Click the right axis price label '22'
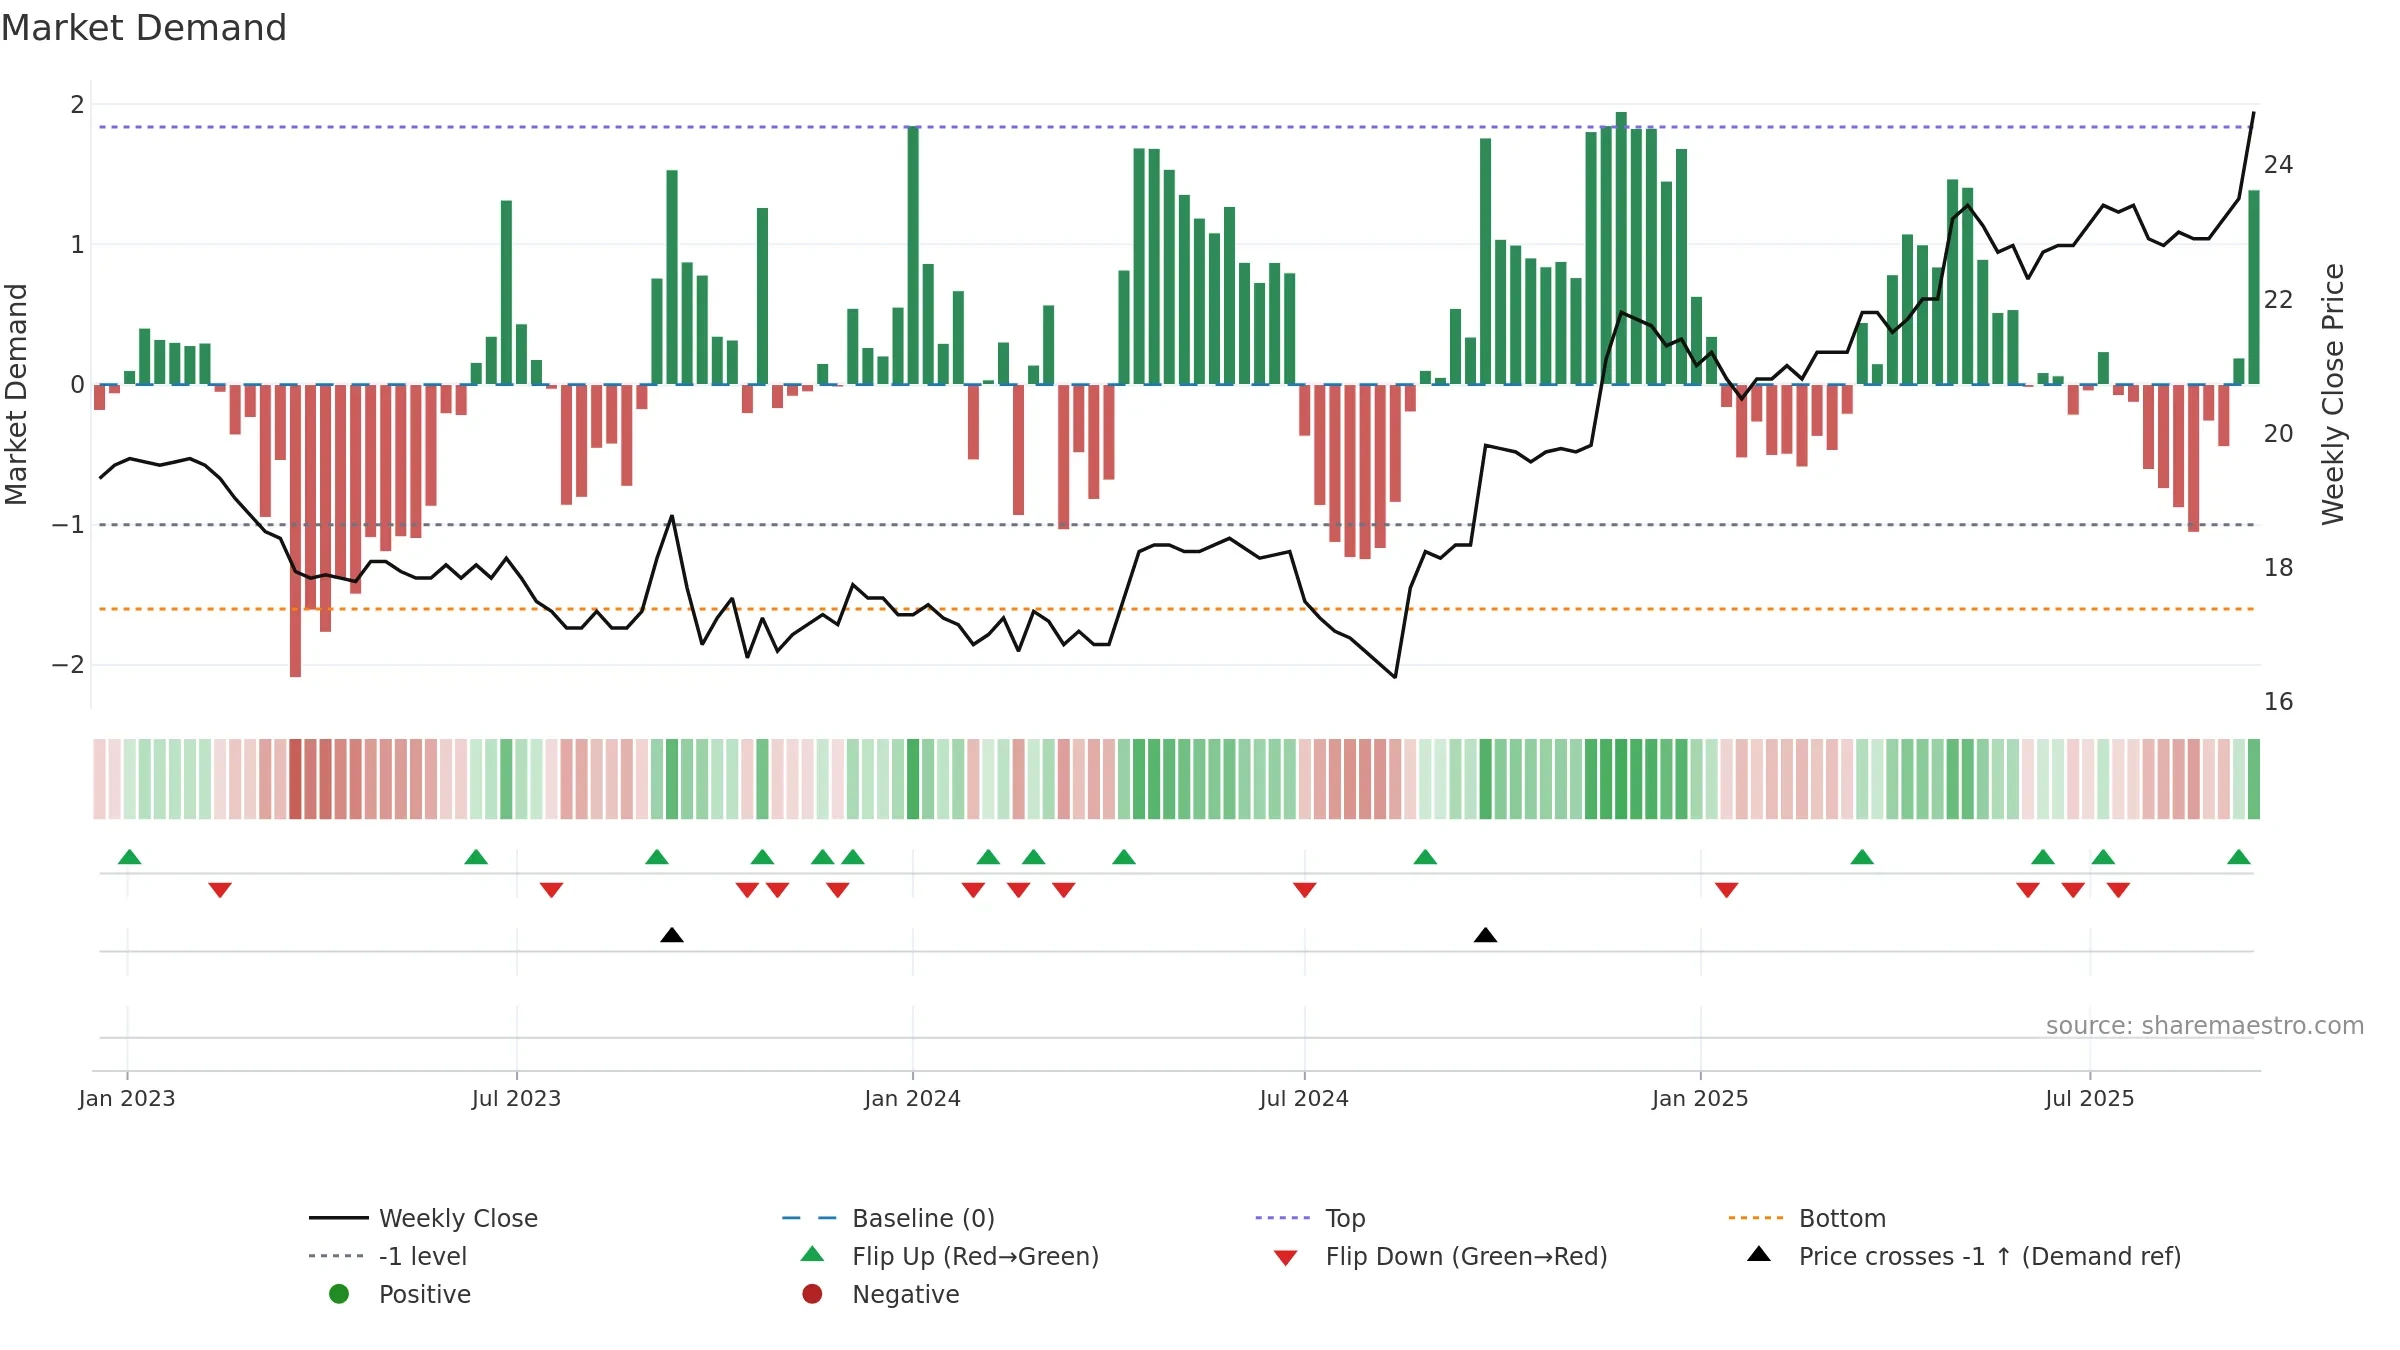Viewport: 2400px width, 1350px height. 2279,299
